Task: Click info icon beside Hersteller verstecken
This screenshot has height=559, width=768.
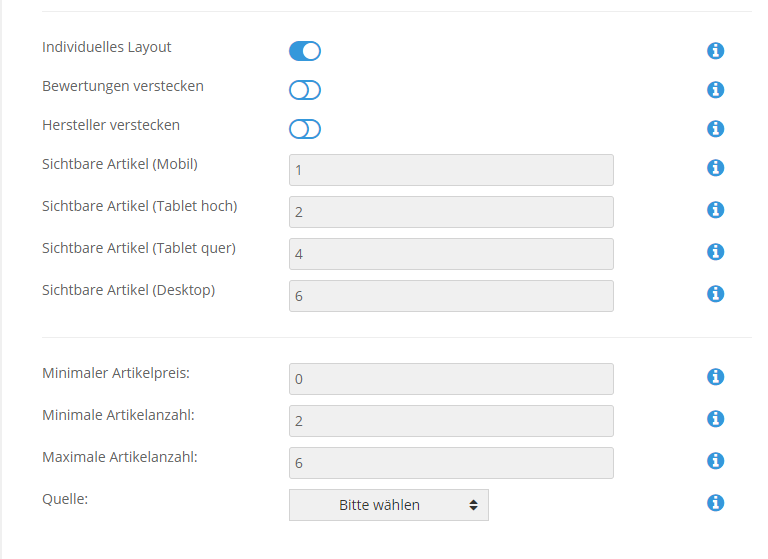Action: point(715,129)
